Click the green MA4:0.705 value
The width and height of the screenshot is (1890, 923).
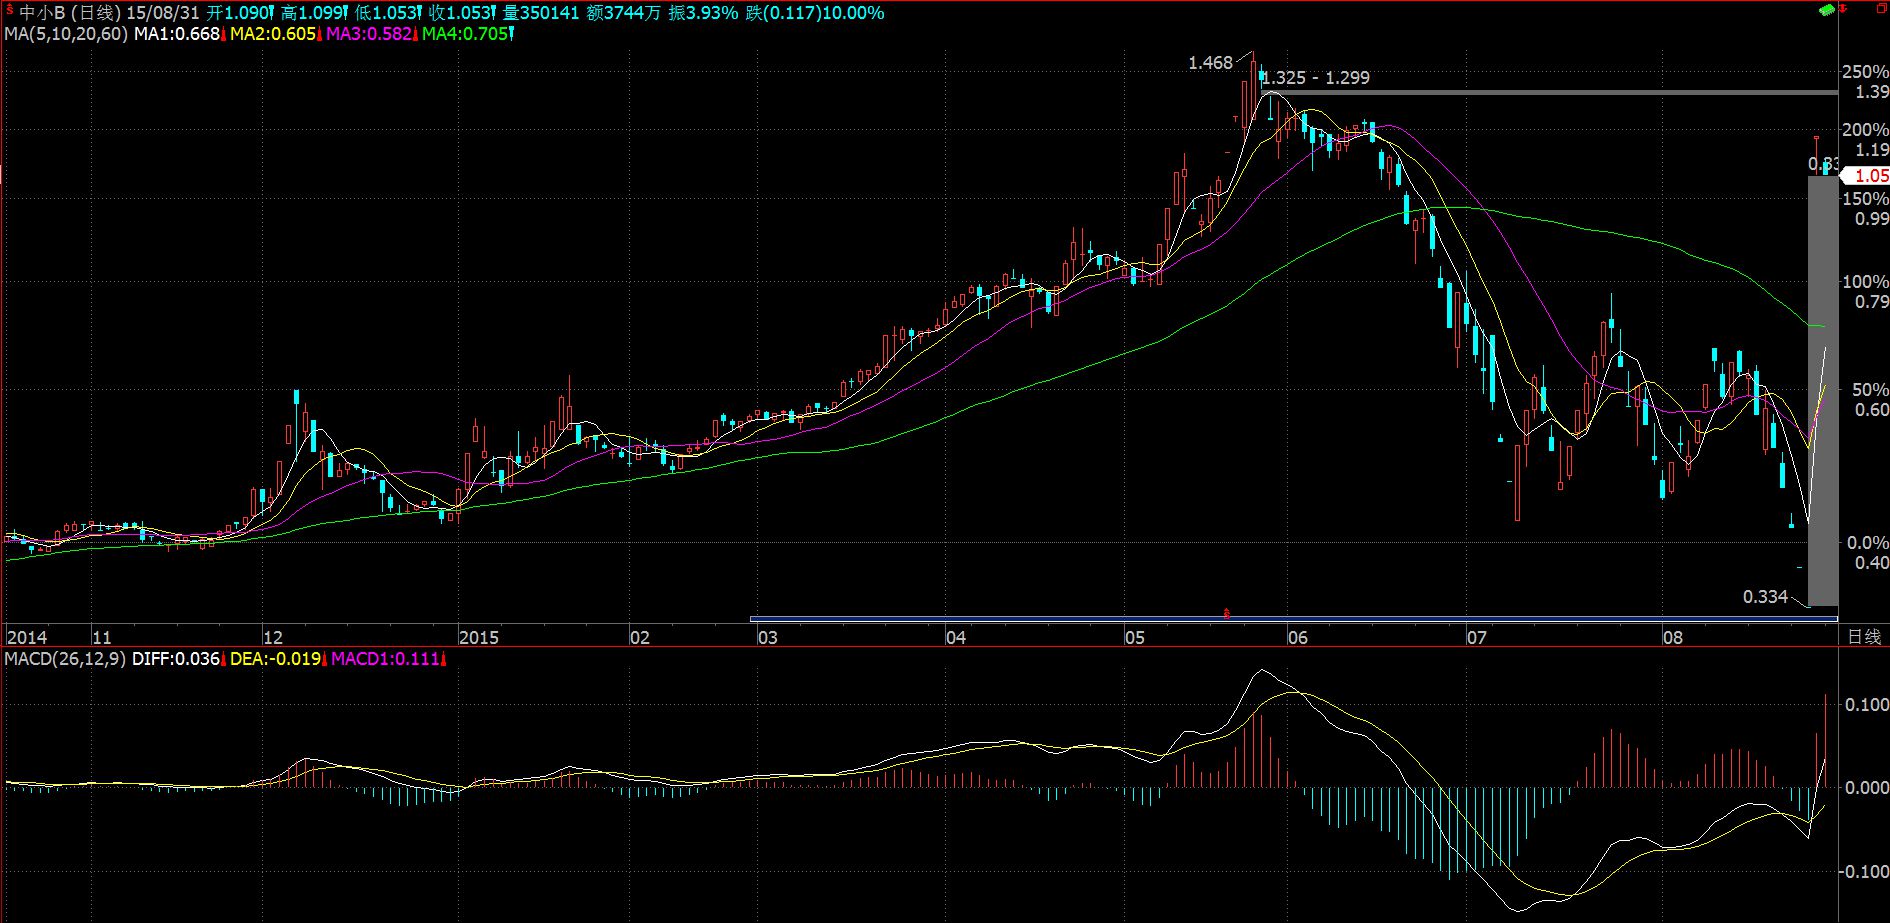tap(465, 34)
